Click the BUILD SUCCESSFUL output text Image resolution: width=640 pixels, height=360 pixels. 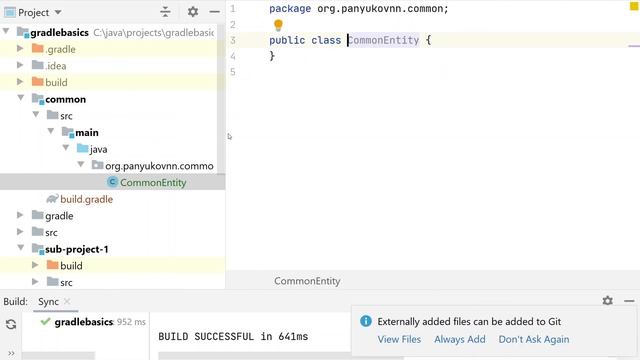[233, 337]
